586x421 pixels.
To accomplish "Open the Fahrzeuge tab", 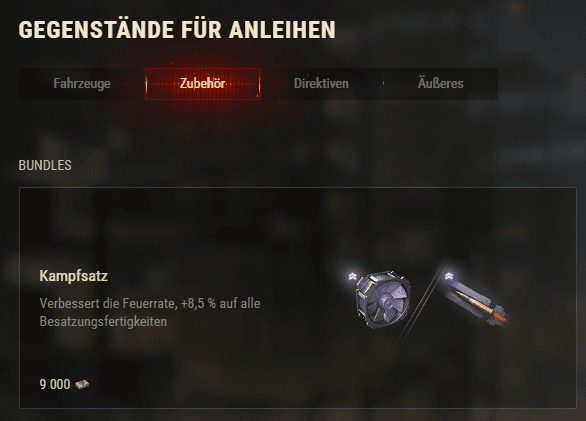I will click(x=82, y=83).
